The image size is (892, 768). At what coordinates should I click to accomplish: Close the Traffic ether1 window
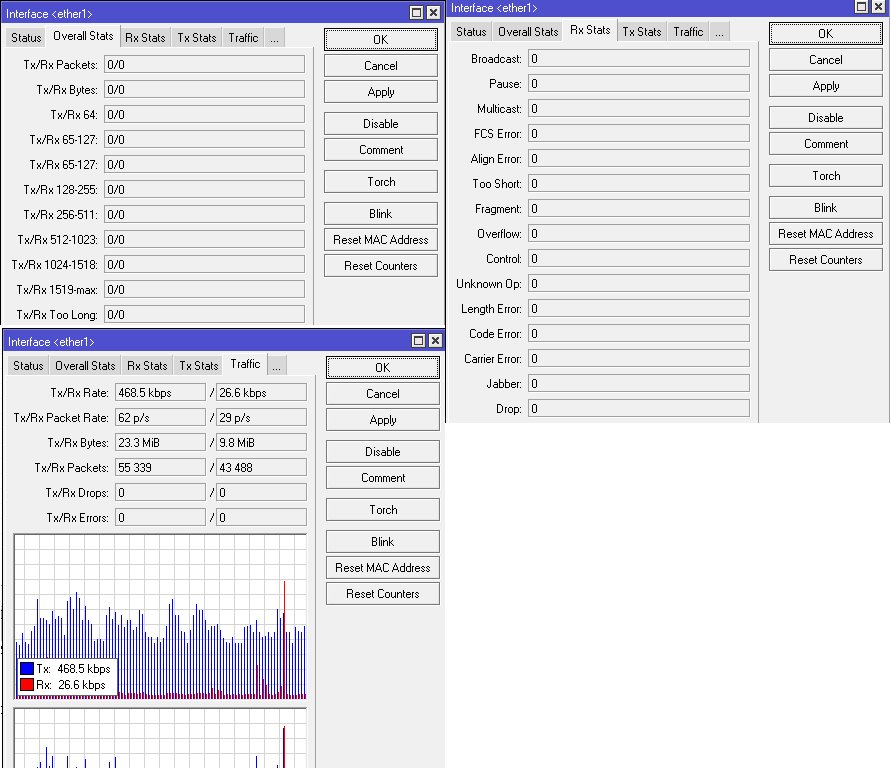tap(435, 341)
